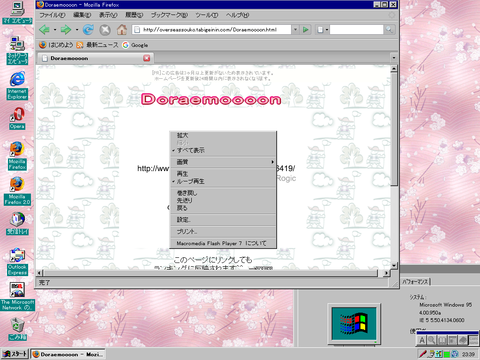480x360 pixels.
Task: Click the Outlook Express desktop icon
Action: (17, 262)
